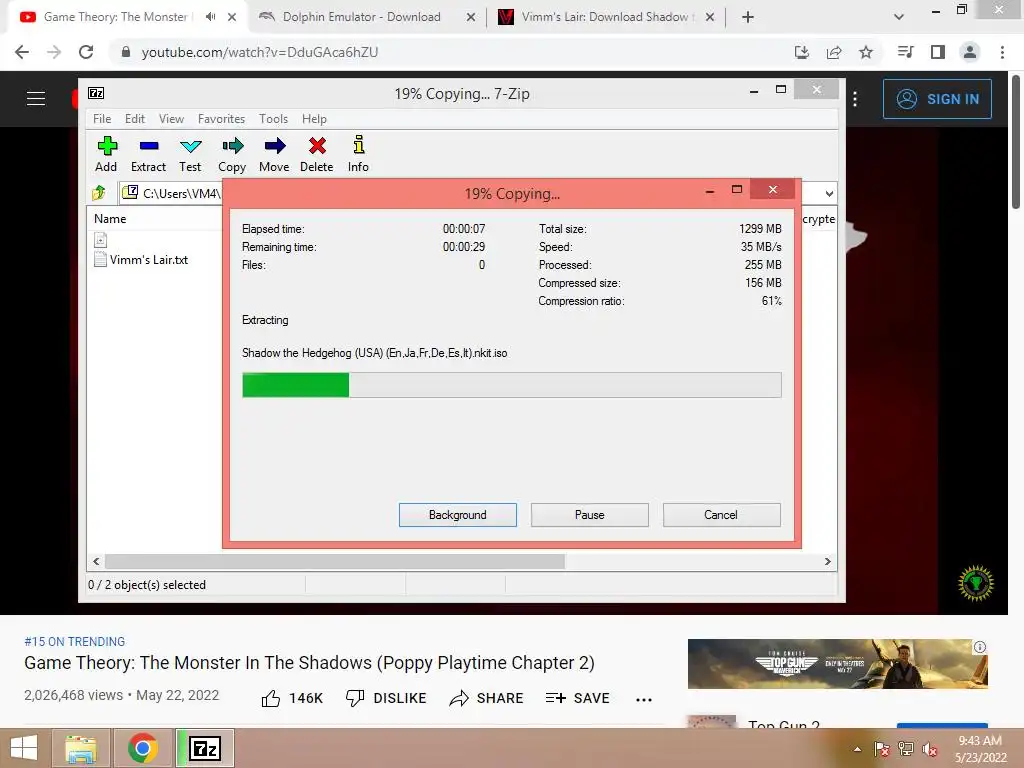Go back in the browser
1024x768 pixels.
pyautogui.click(x=22, y=52)
